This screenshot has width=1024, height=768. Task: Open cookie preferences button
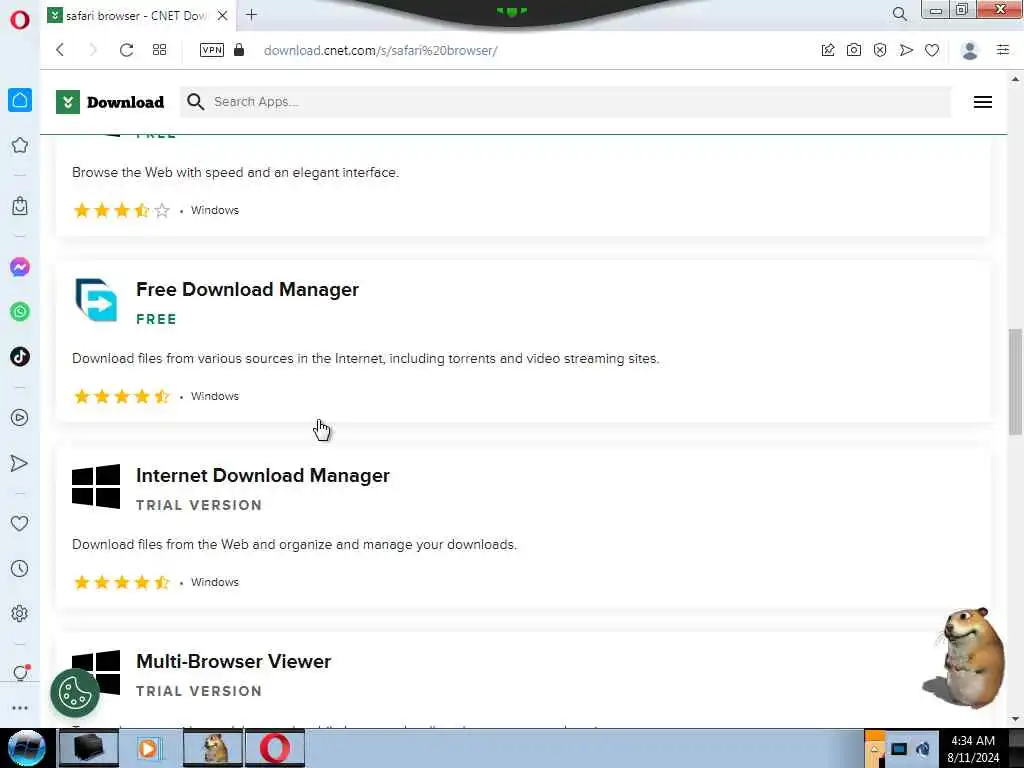[75, 693]
